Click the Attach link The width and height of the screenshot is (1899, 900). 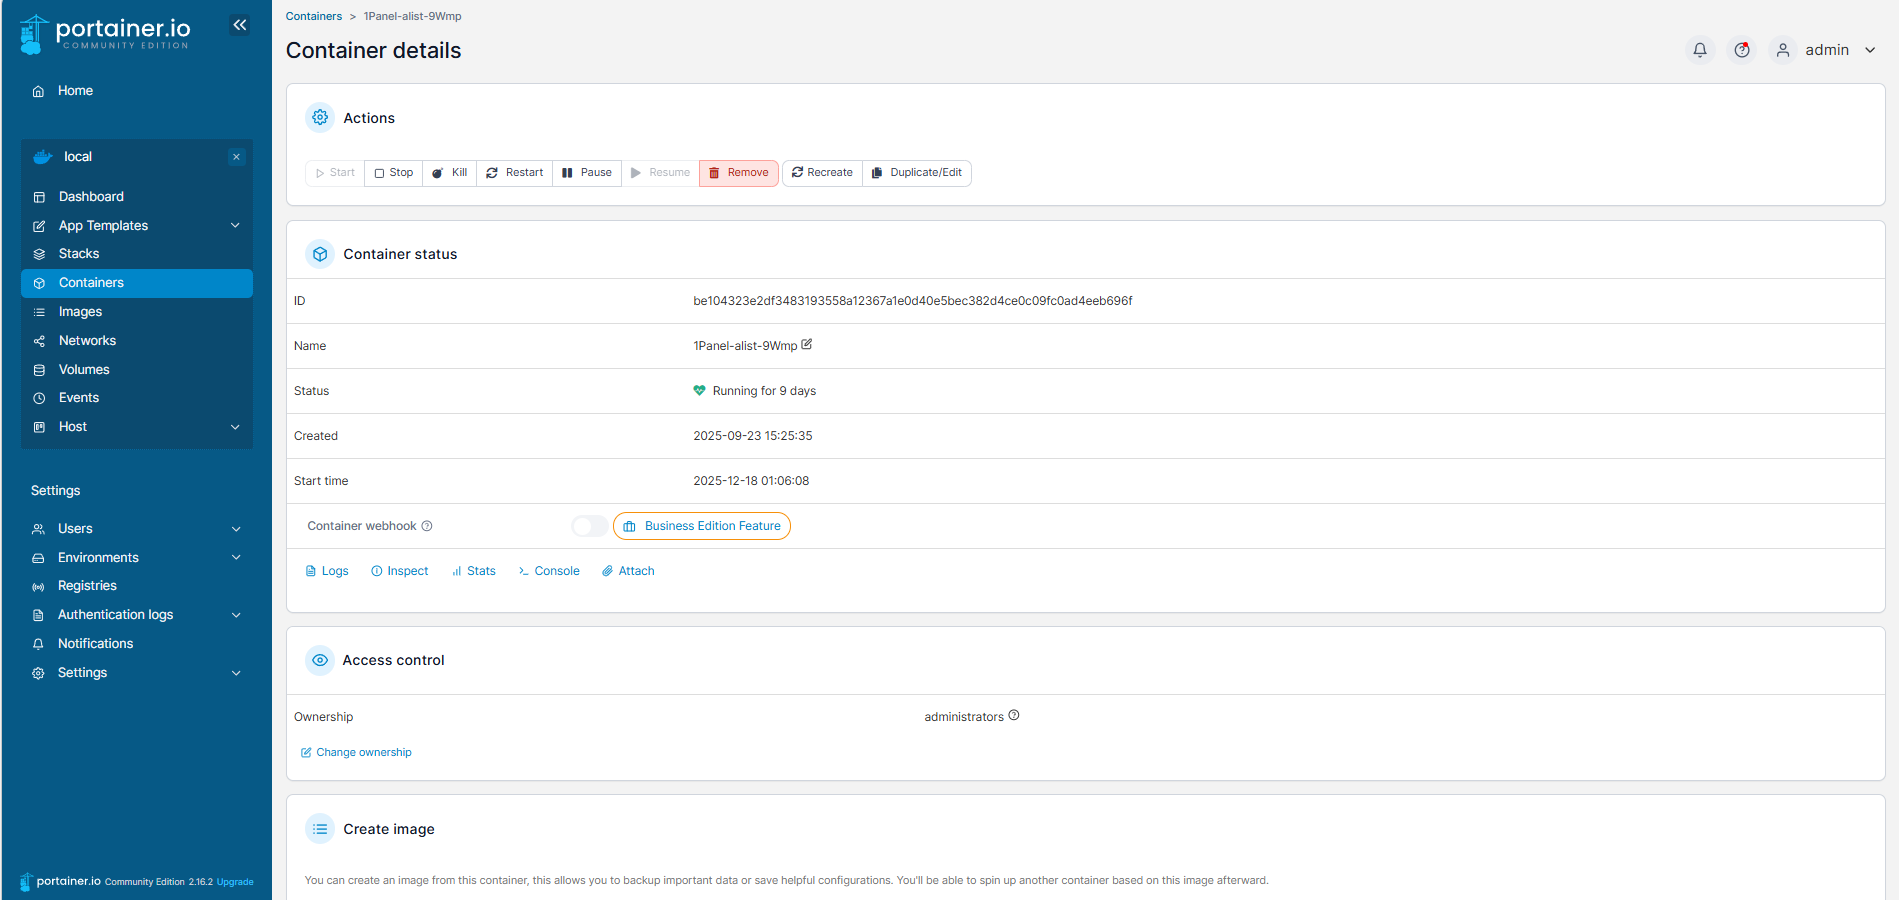pos(628,571)
